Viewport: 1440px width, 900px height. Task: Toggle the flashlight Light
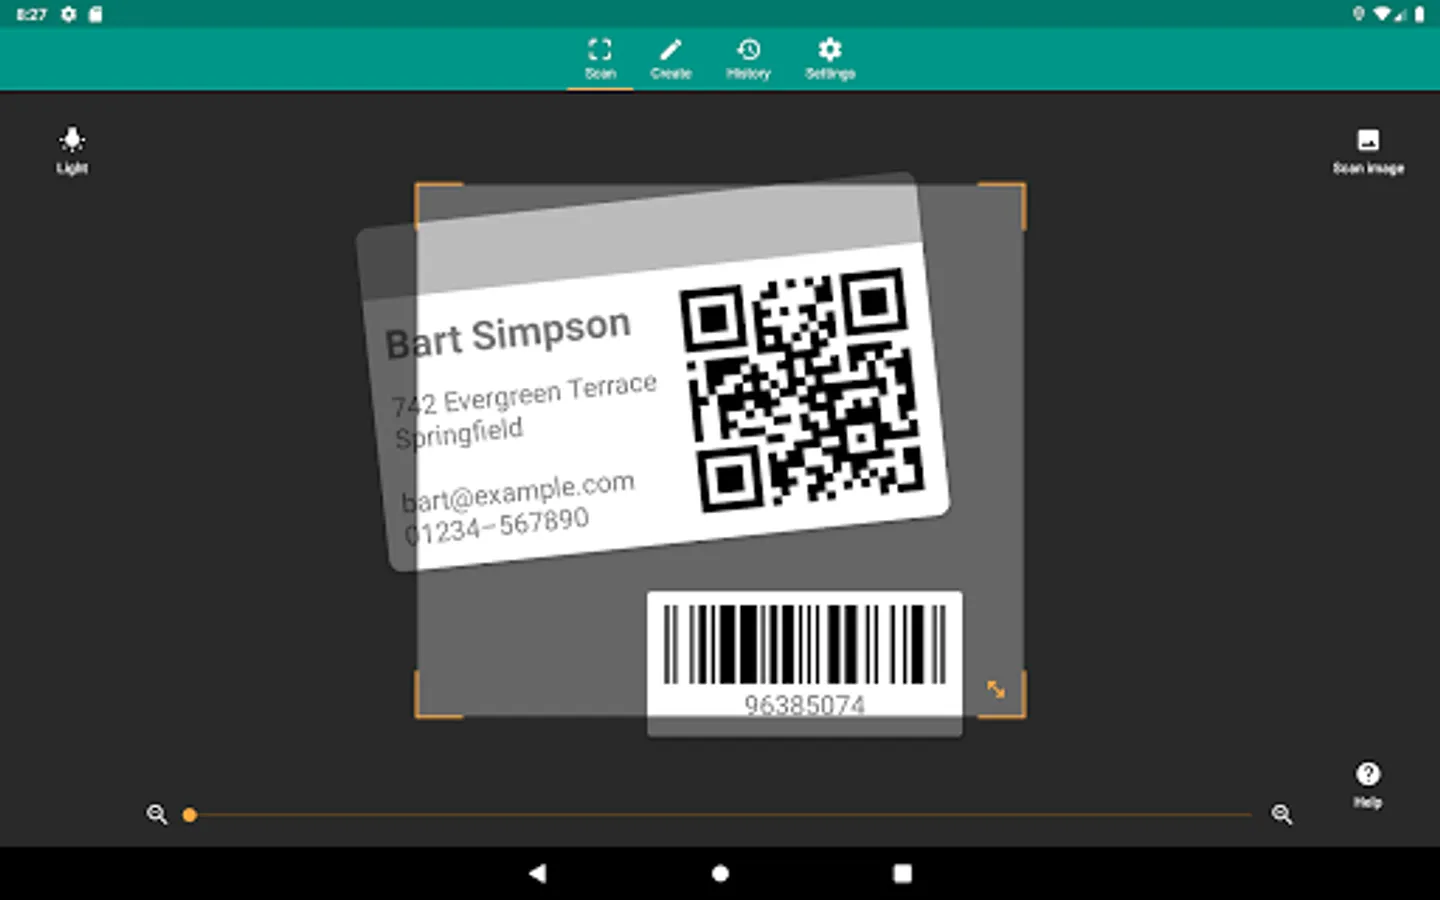point(72,150)
